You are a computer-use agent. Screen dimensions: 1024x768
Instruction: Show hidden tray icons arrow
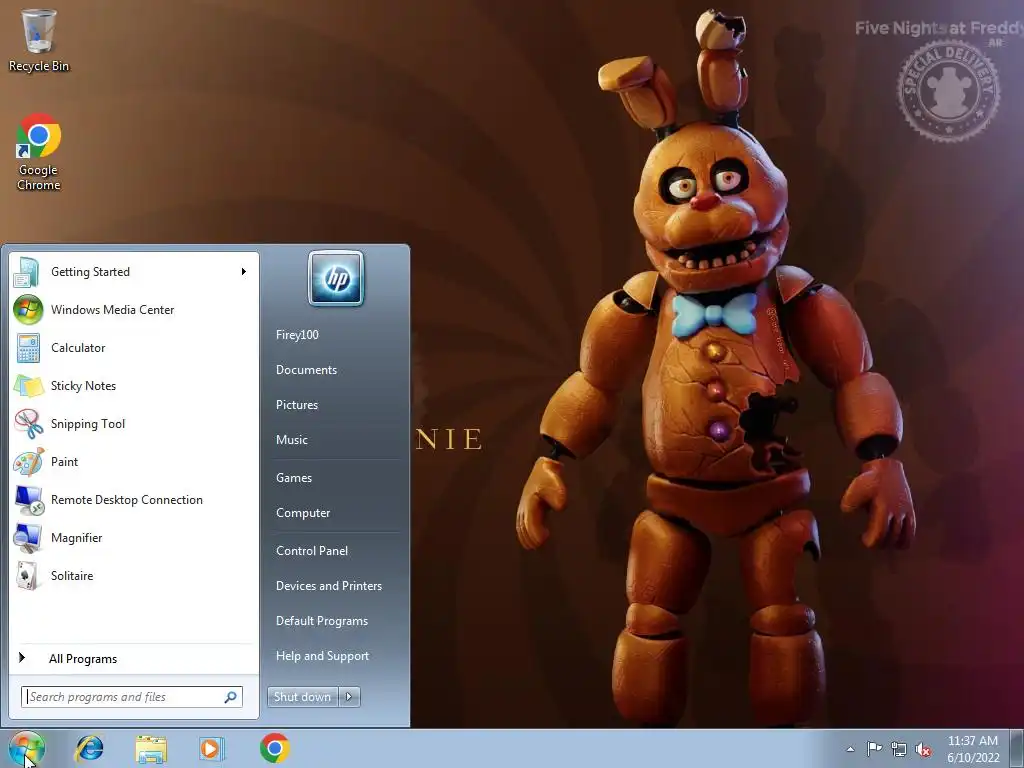point(850,749)
